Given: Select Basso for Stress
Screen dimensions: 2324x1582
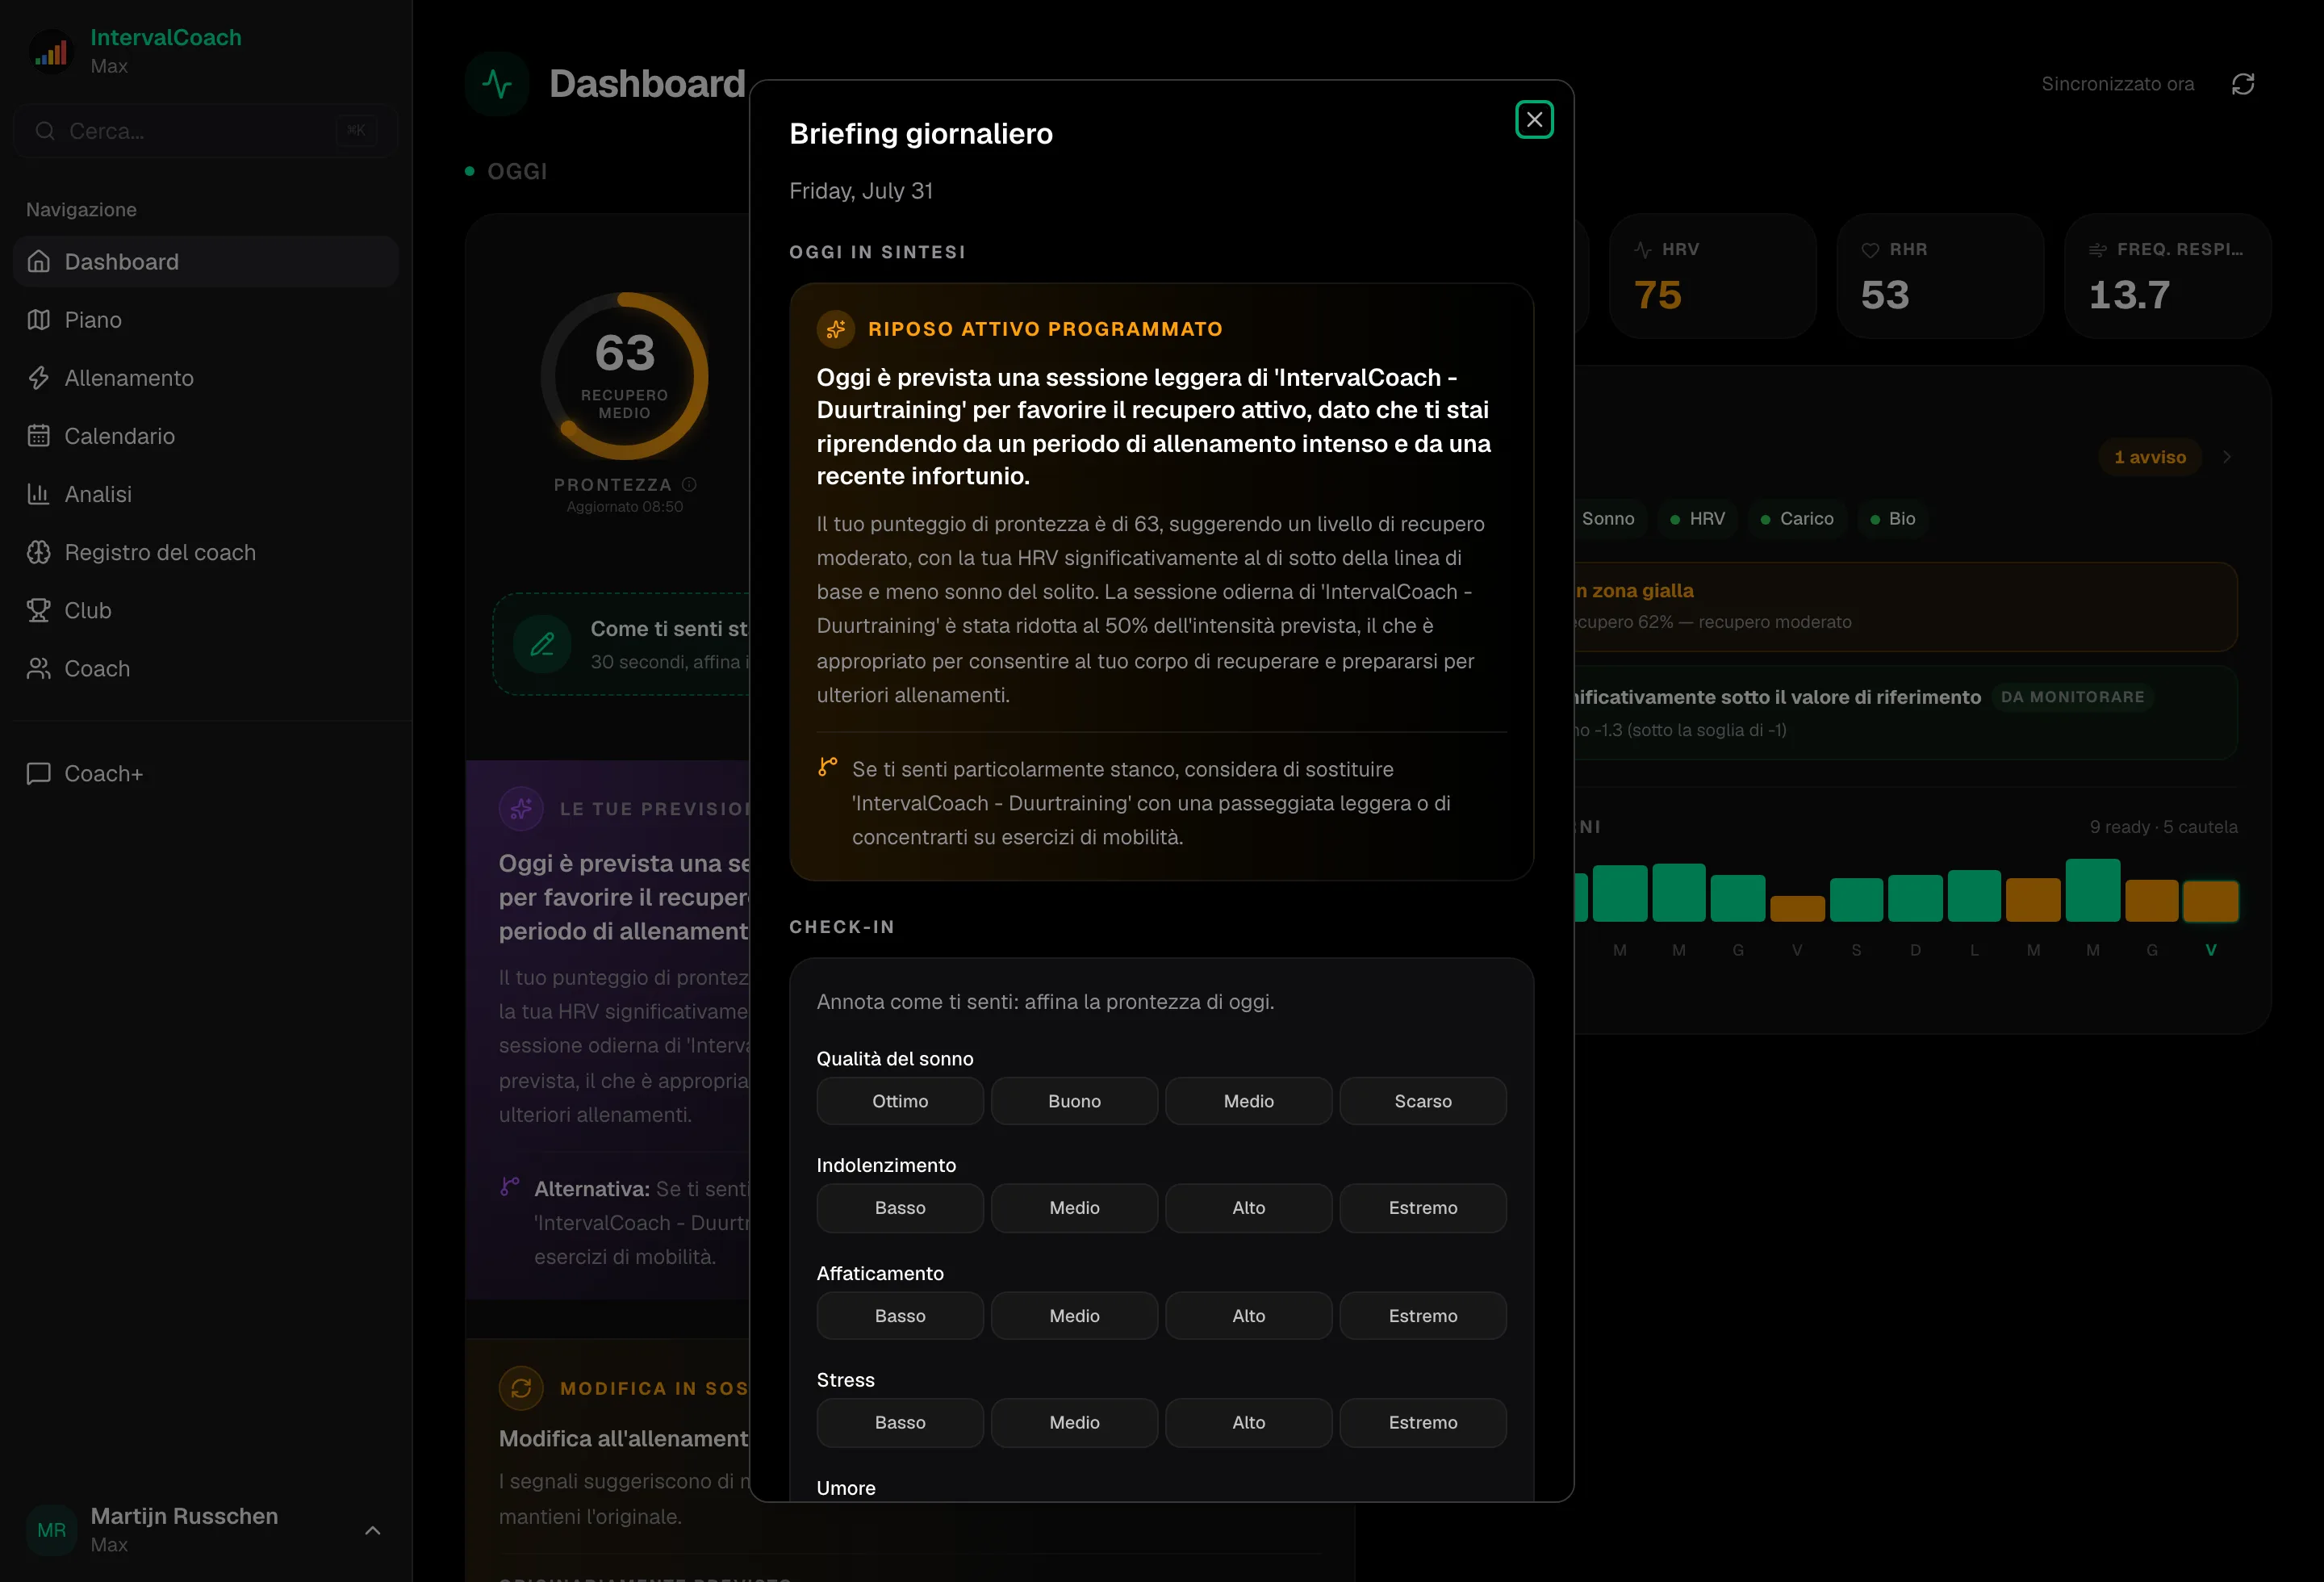Looking at the screenshot, I should tap(900, 1422).
